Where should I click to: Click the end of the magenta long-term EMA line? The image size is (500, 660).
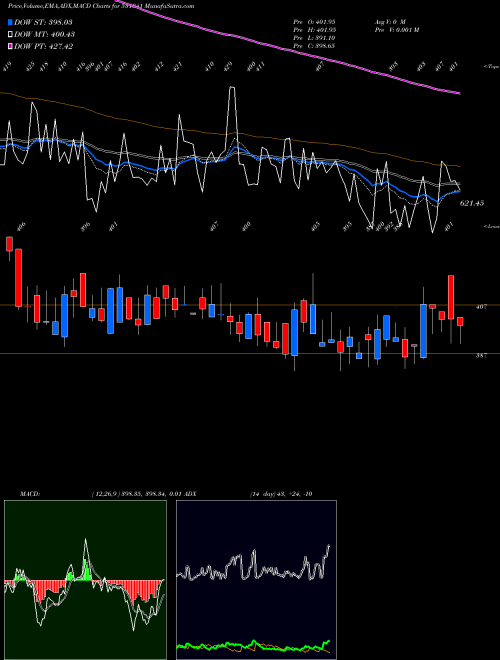[459, 93]
